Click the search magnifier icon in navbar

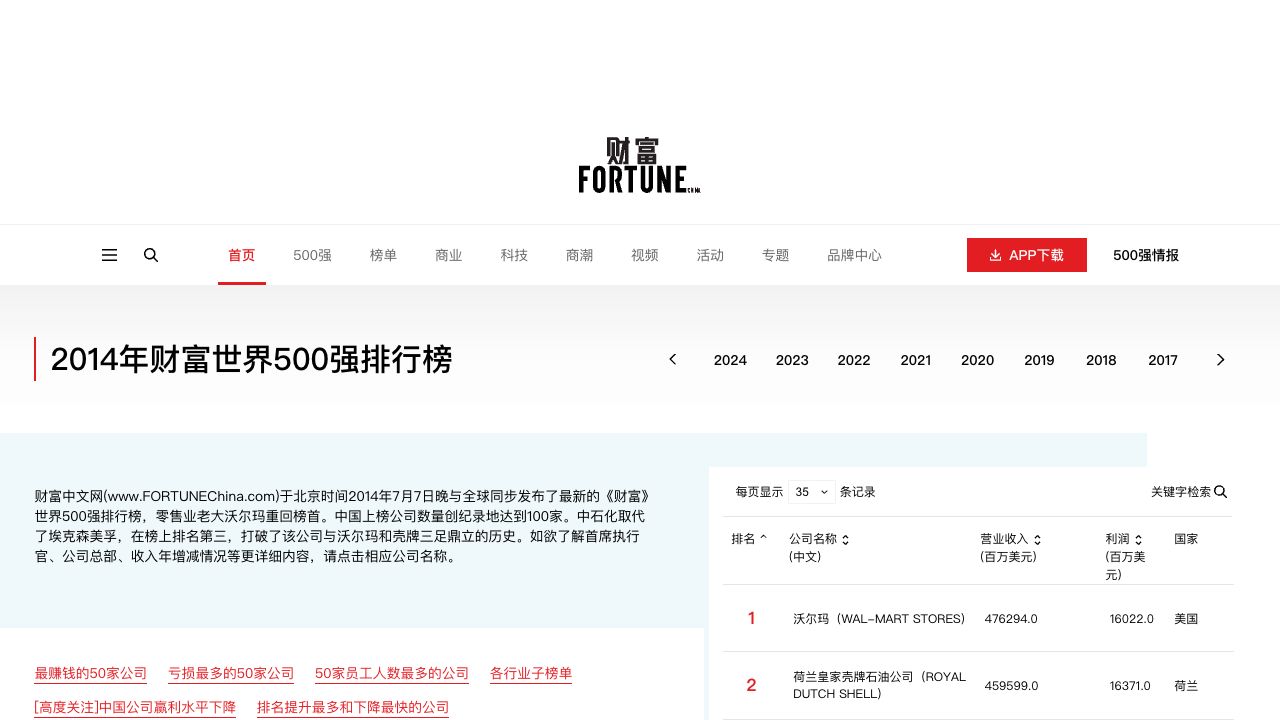coord(151,255)
